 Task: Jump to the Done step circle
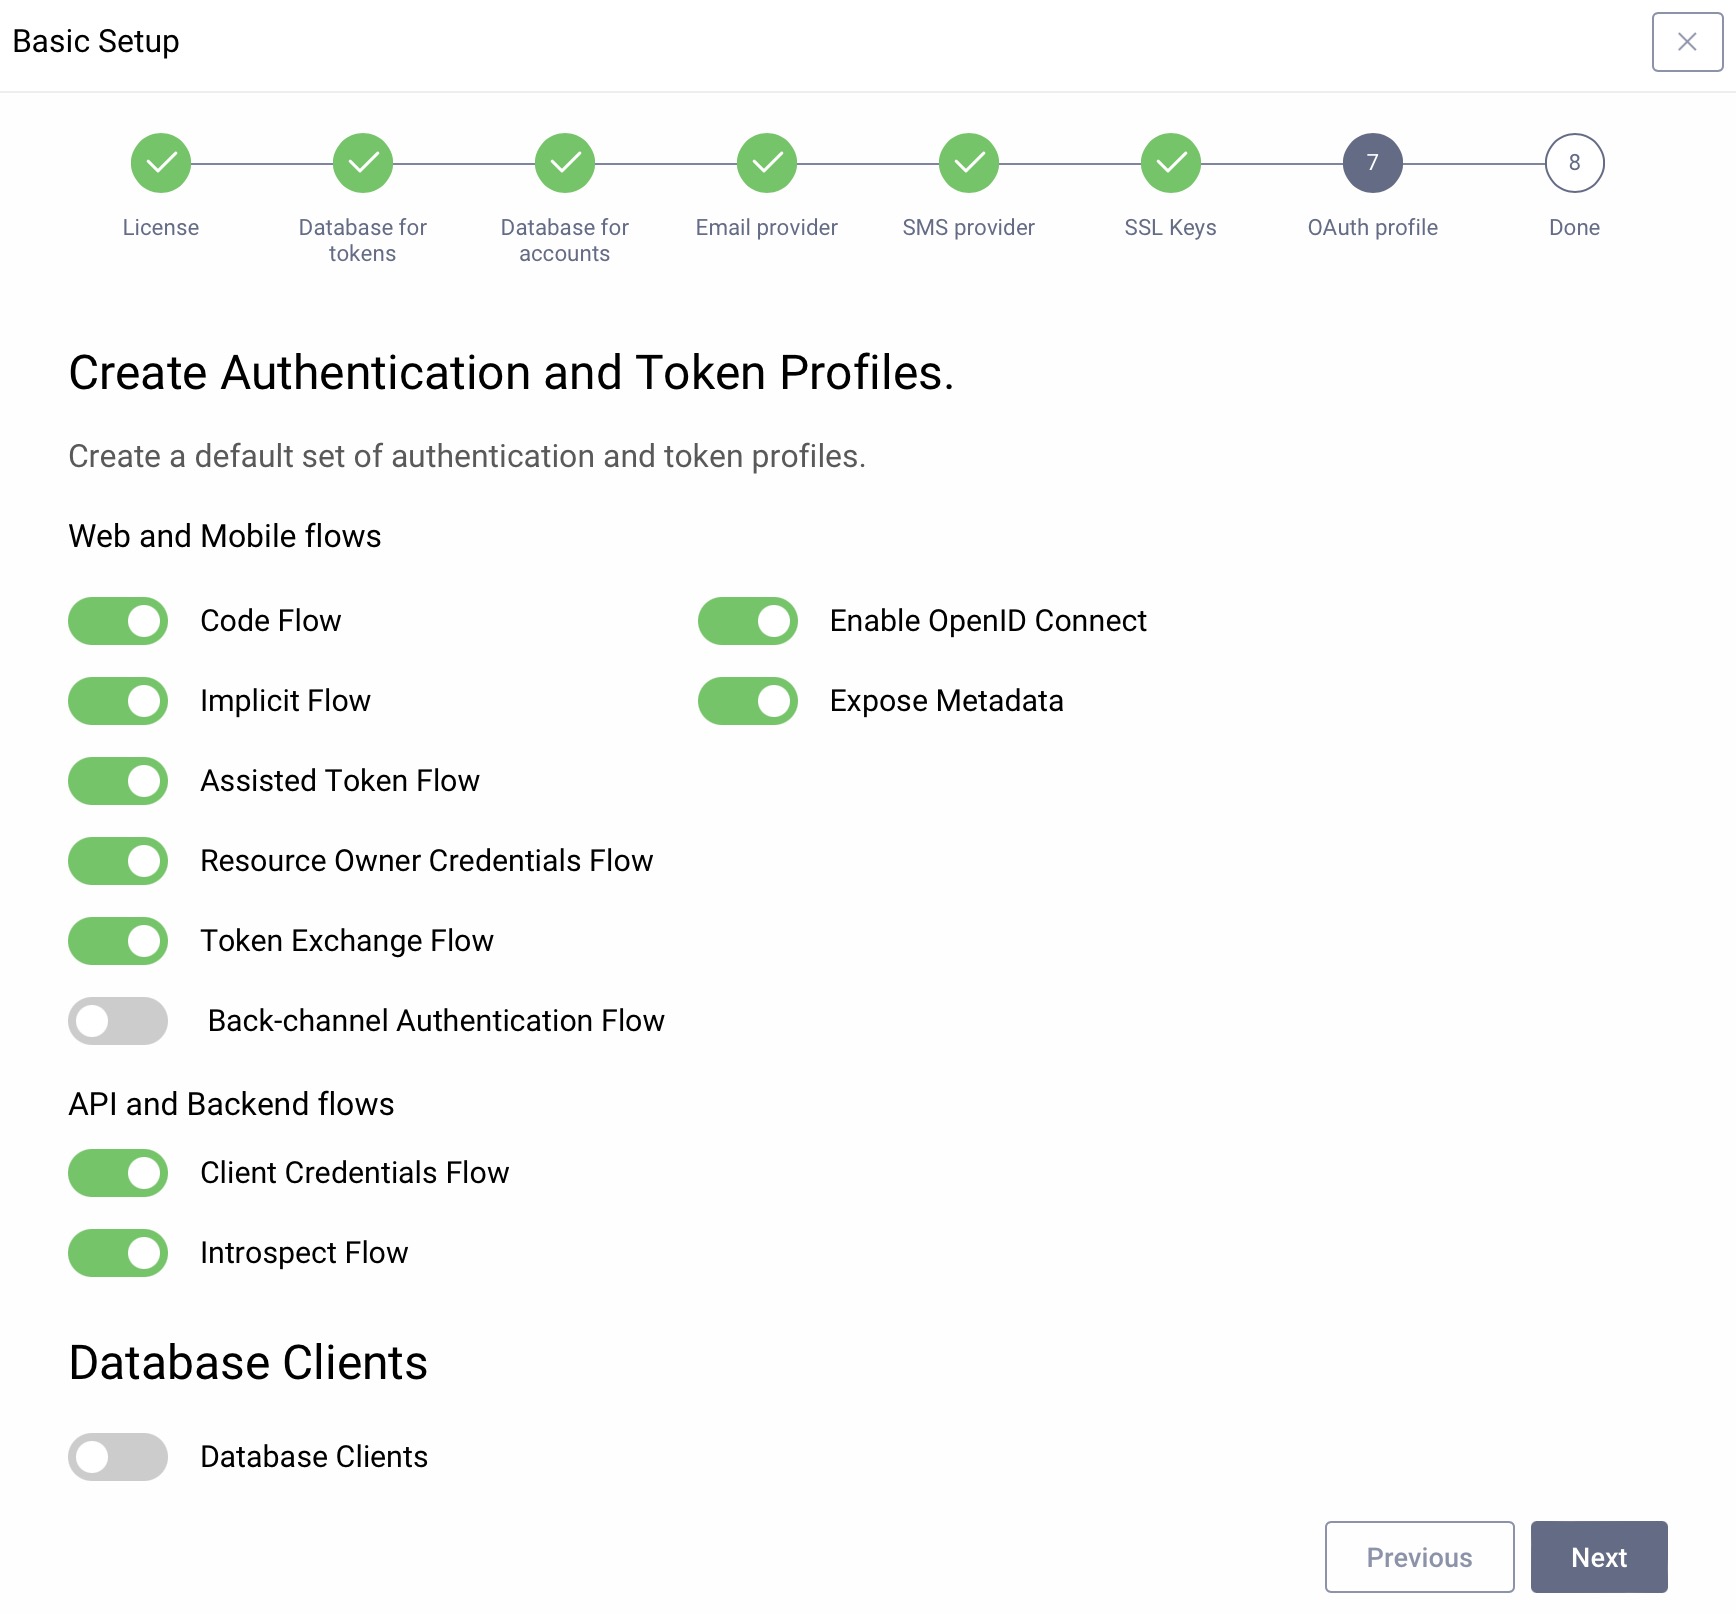tap(1573, 163)
